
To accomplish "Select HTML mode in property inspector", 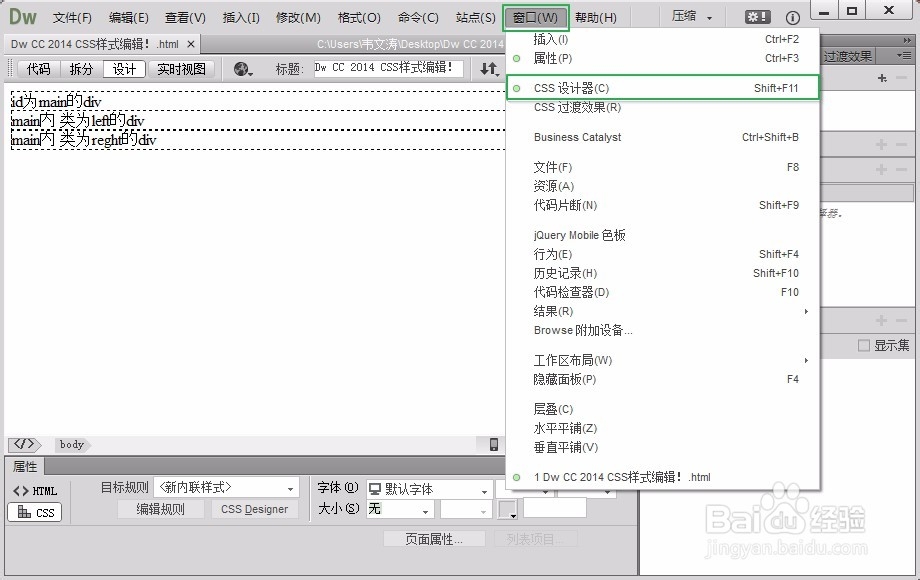I will pos(35,491).
